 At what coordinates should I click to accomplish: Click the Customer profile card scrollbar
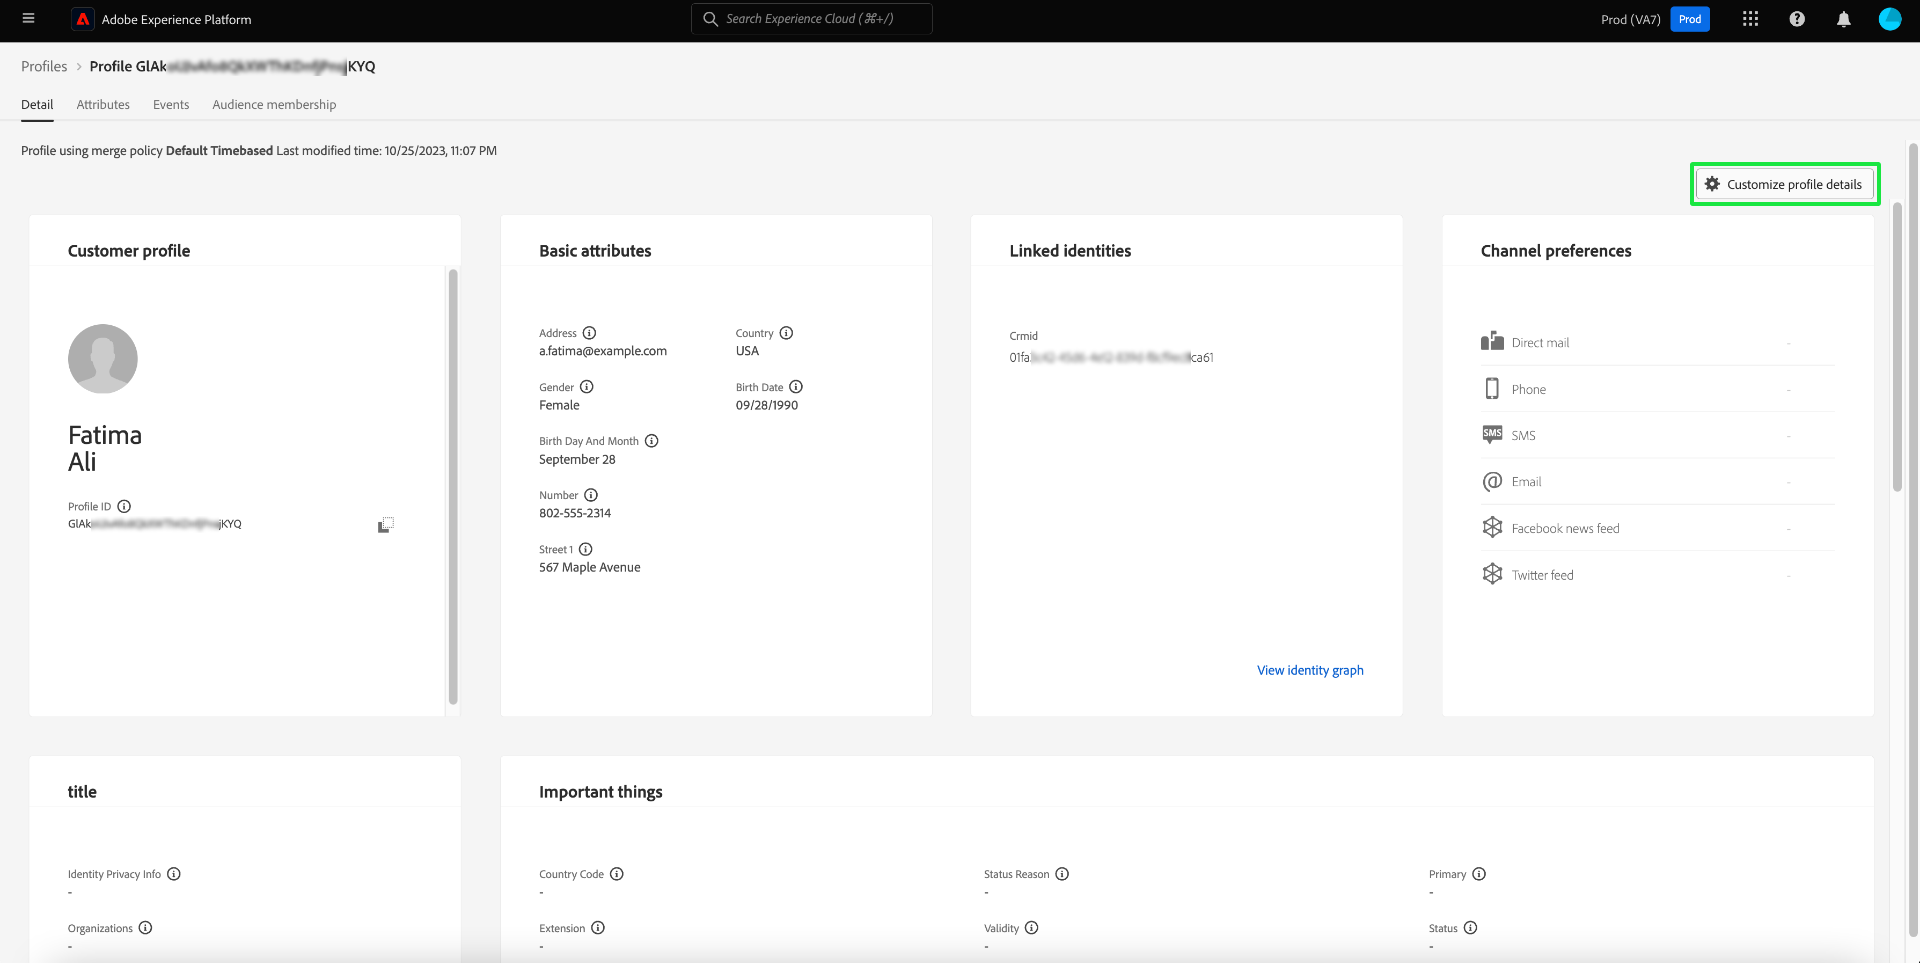pos(453,487)
